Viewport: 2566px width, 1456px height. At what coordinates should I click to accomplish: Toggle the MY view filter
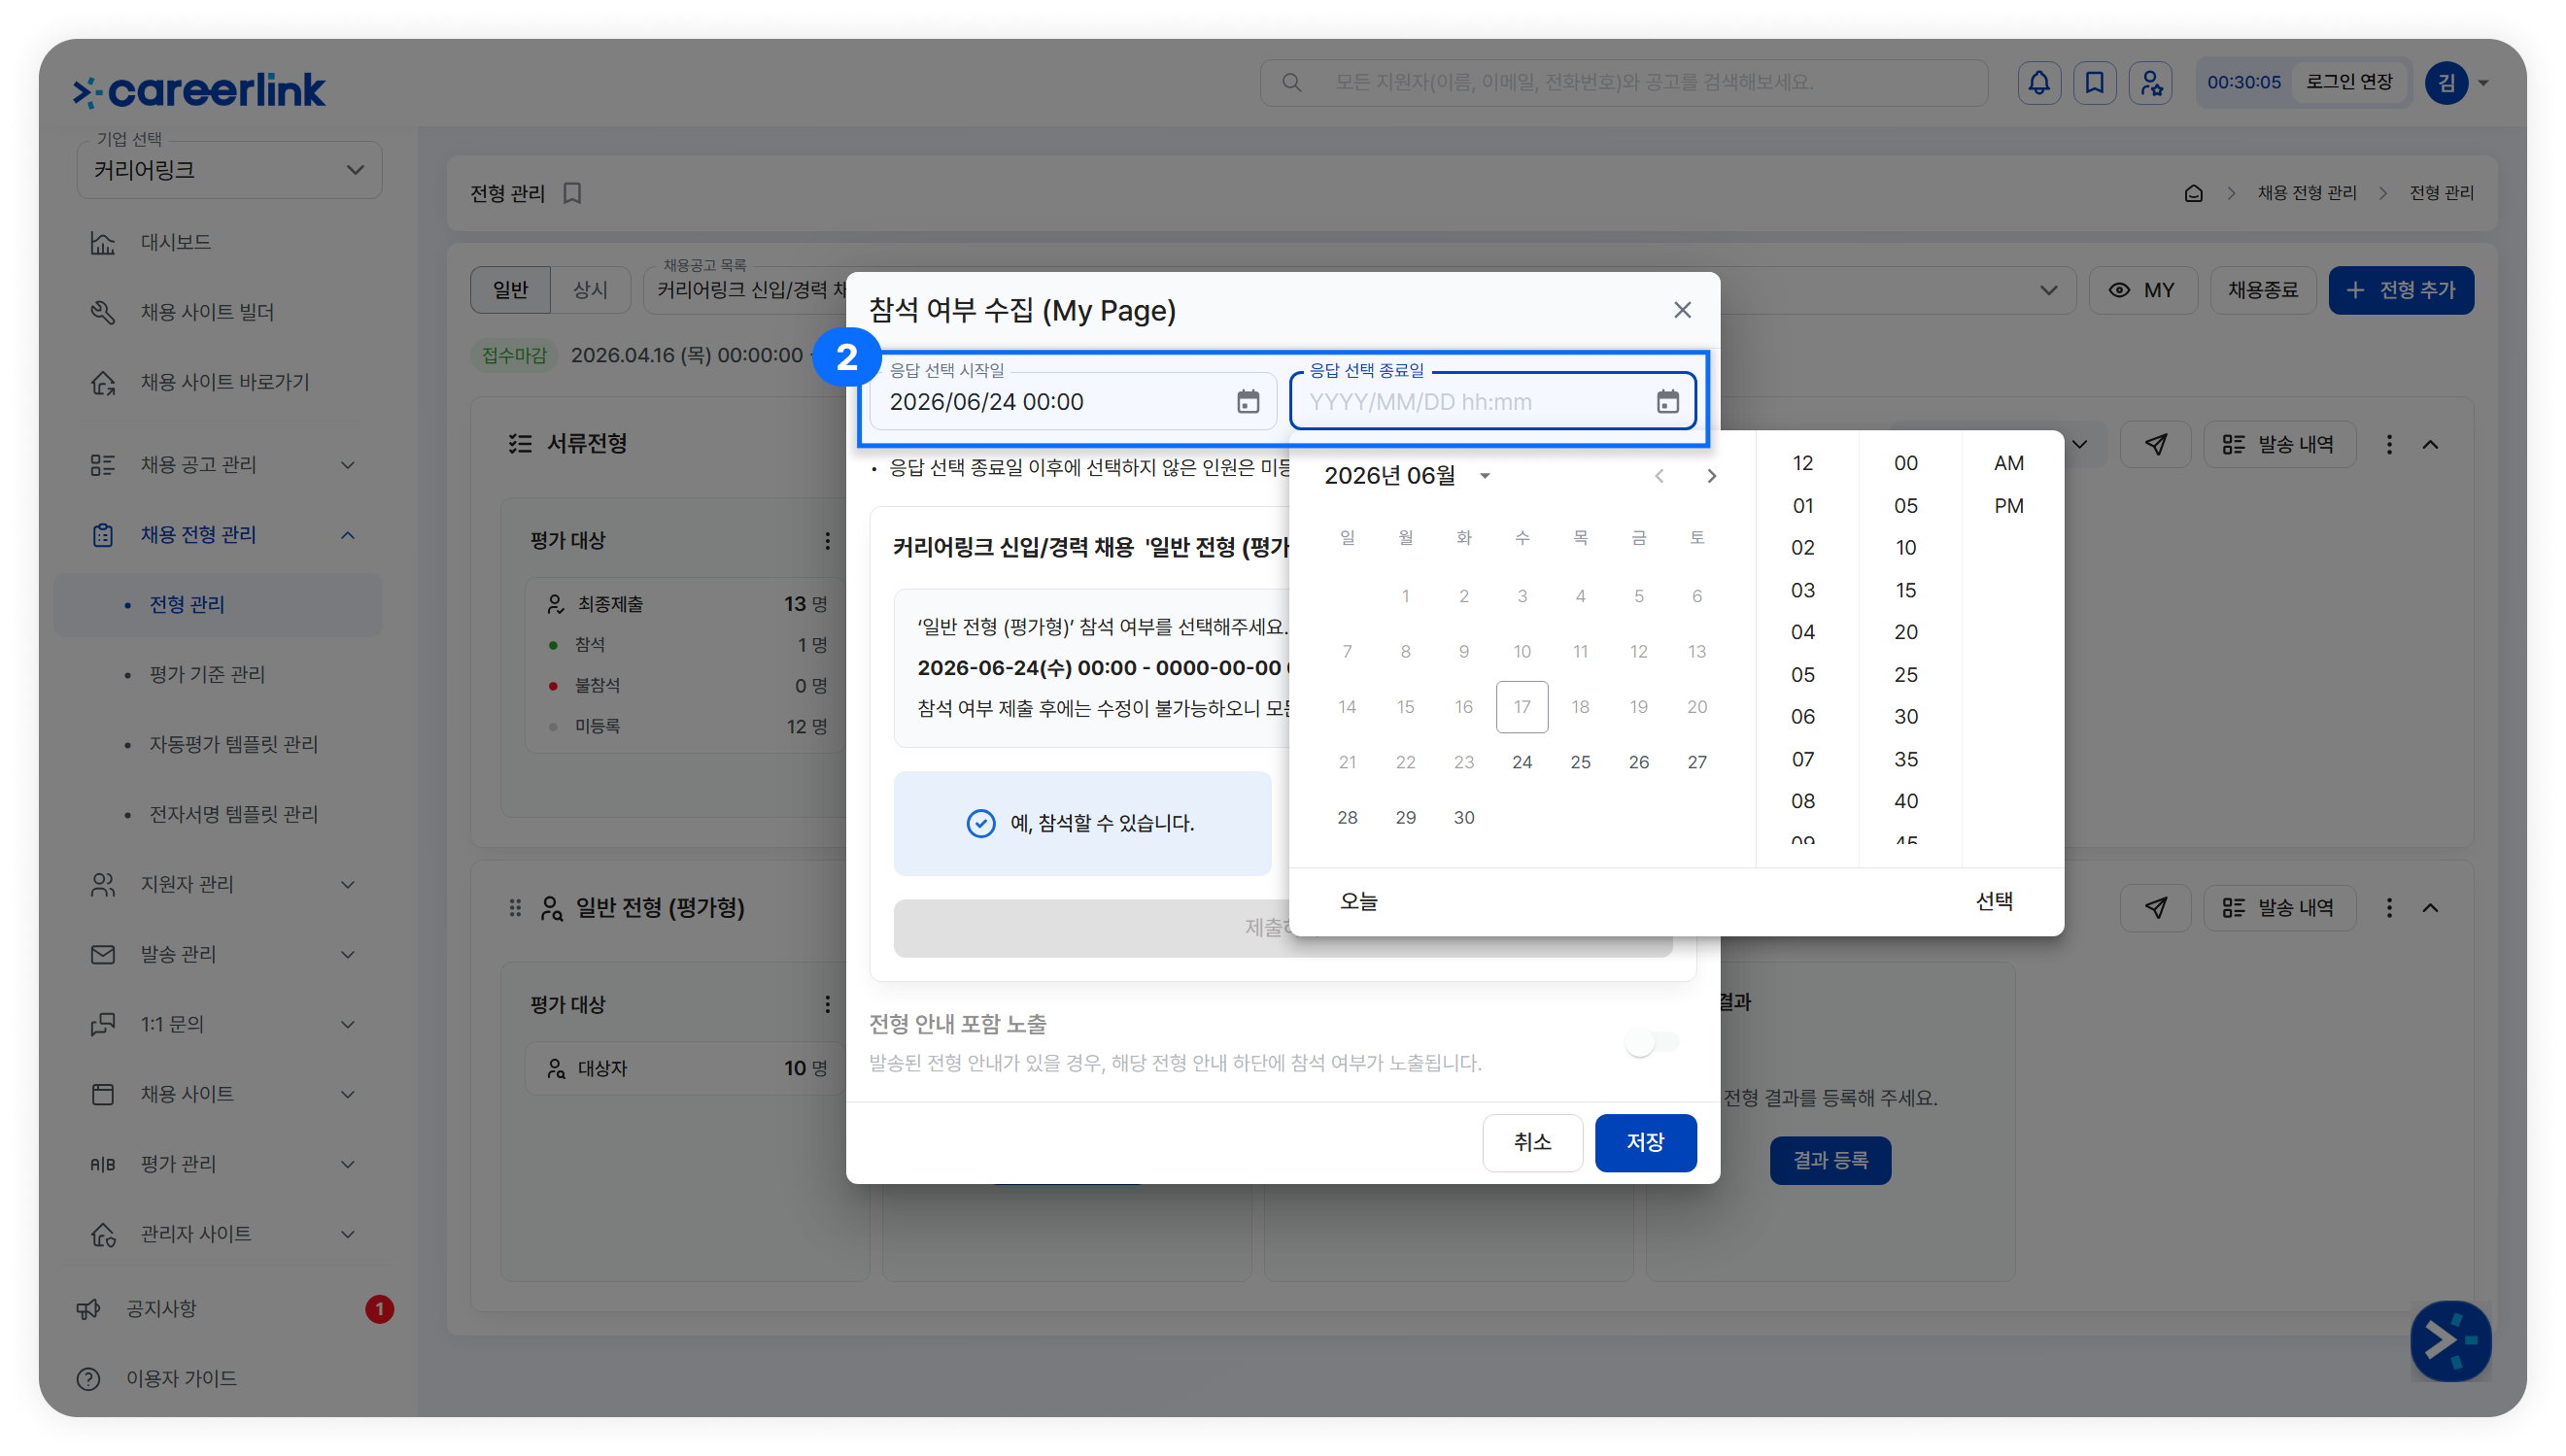click(2142, 290)
